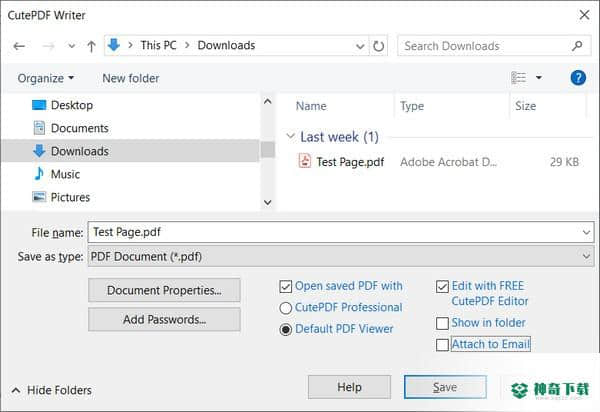Image resolution: width=600 pixels, height=412 pixels.
Task: Select the CutePDF Professional radio option
Action: click(286, 308)
